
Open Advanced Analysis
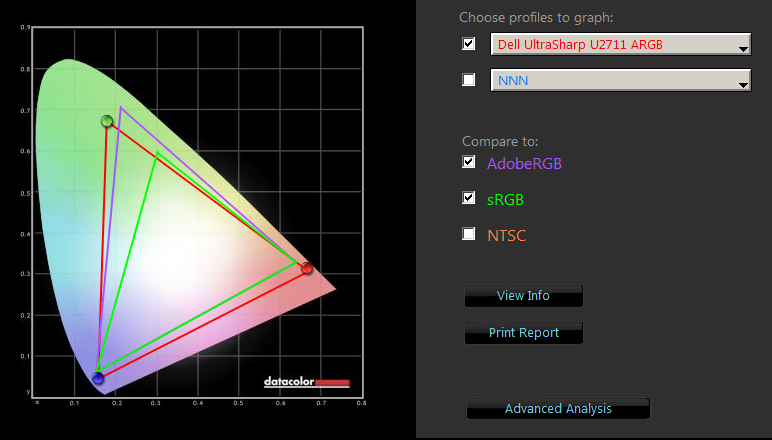(x=558, y=409)
